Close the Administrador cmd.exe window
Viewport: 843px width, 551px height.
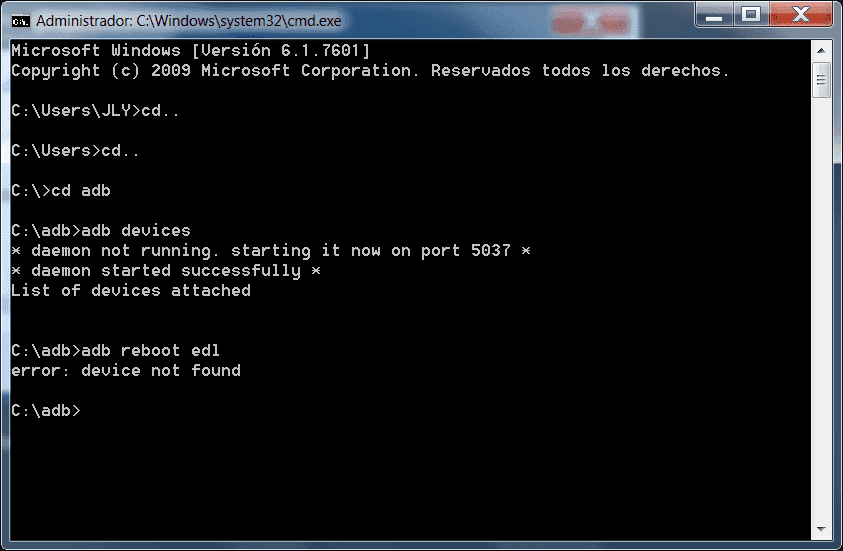click(801, 15)
